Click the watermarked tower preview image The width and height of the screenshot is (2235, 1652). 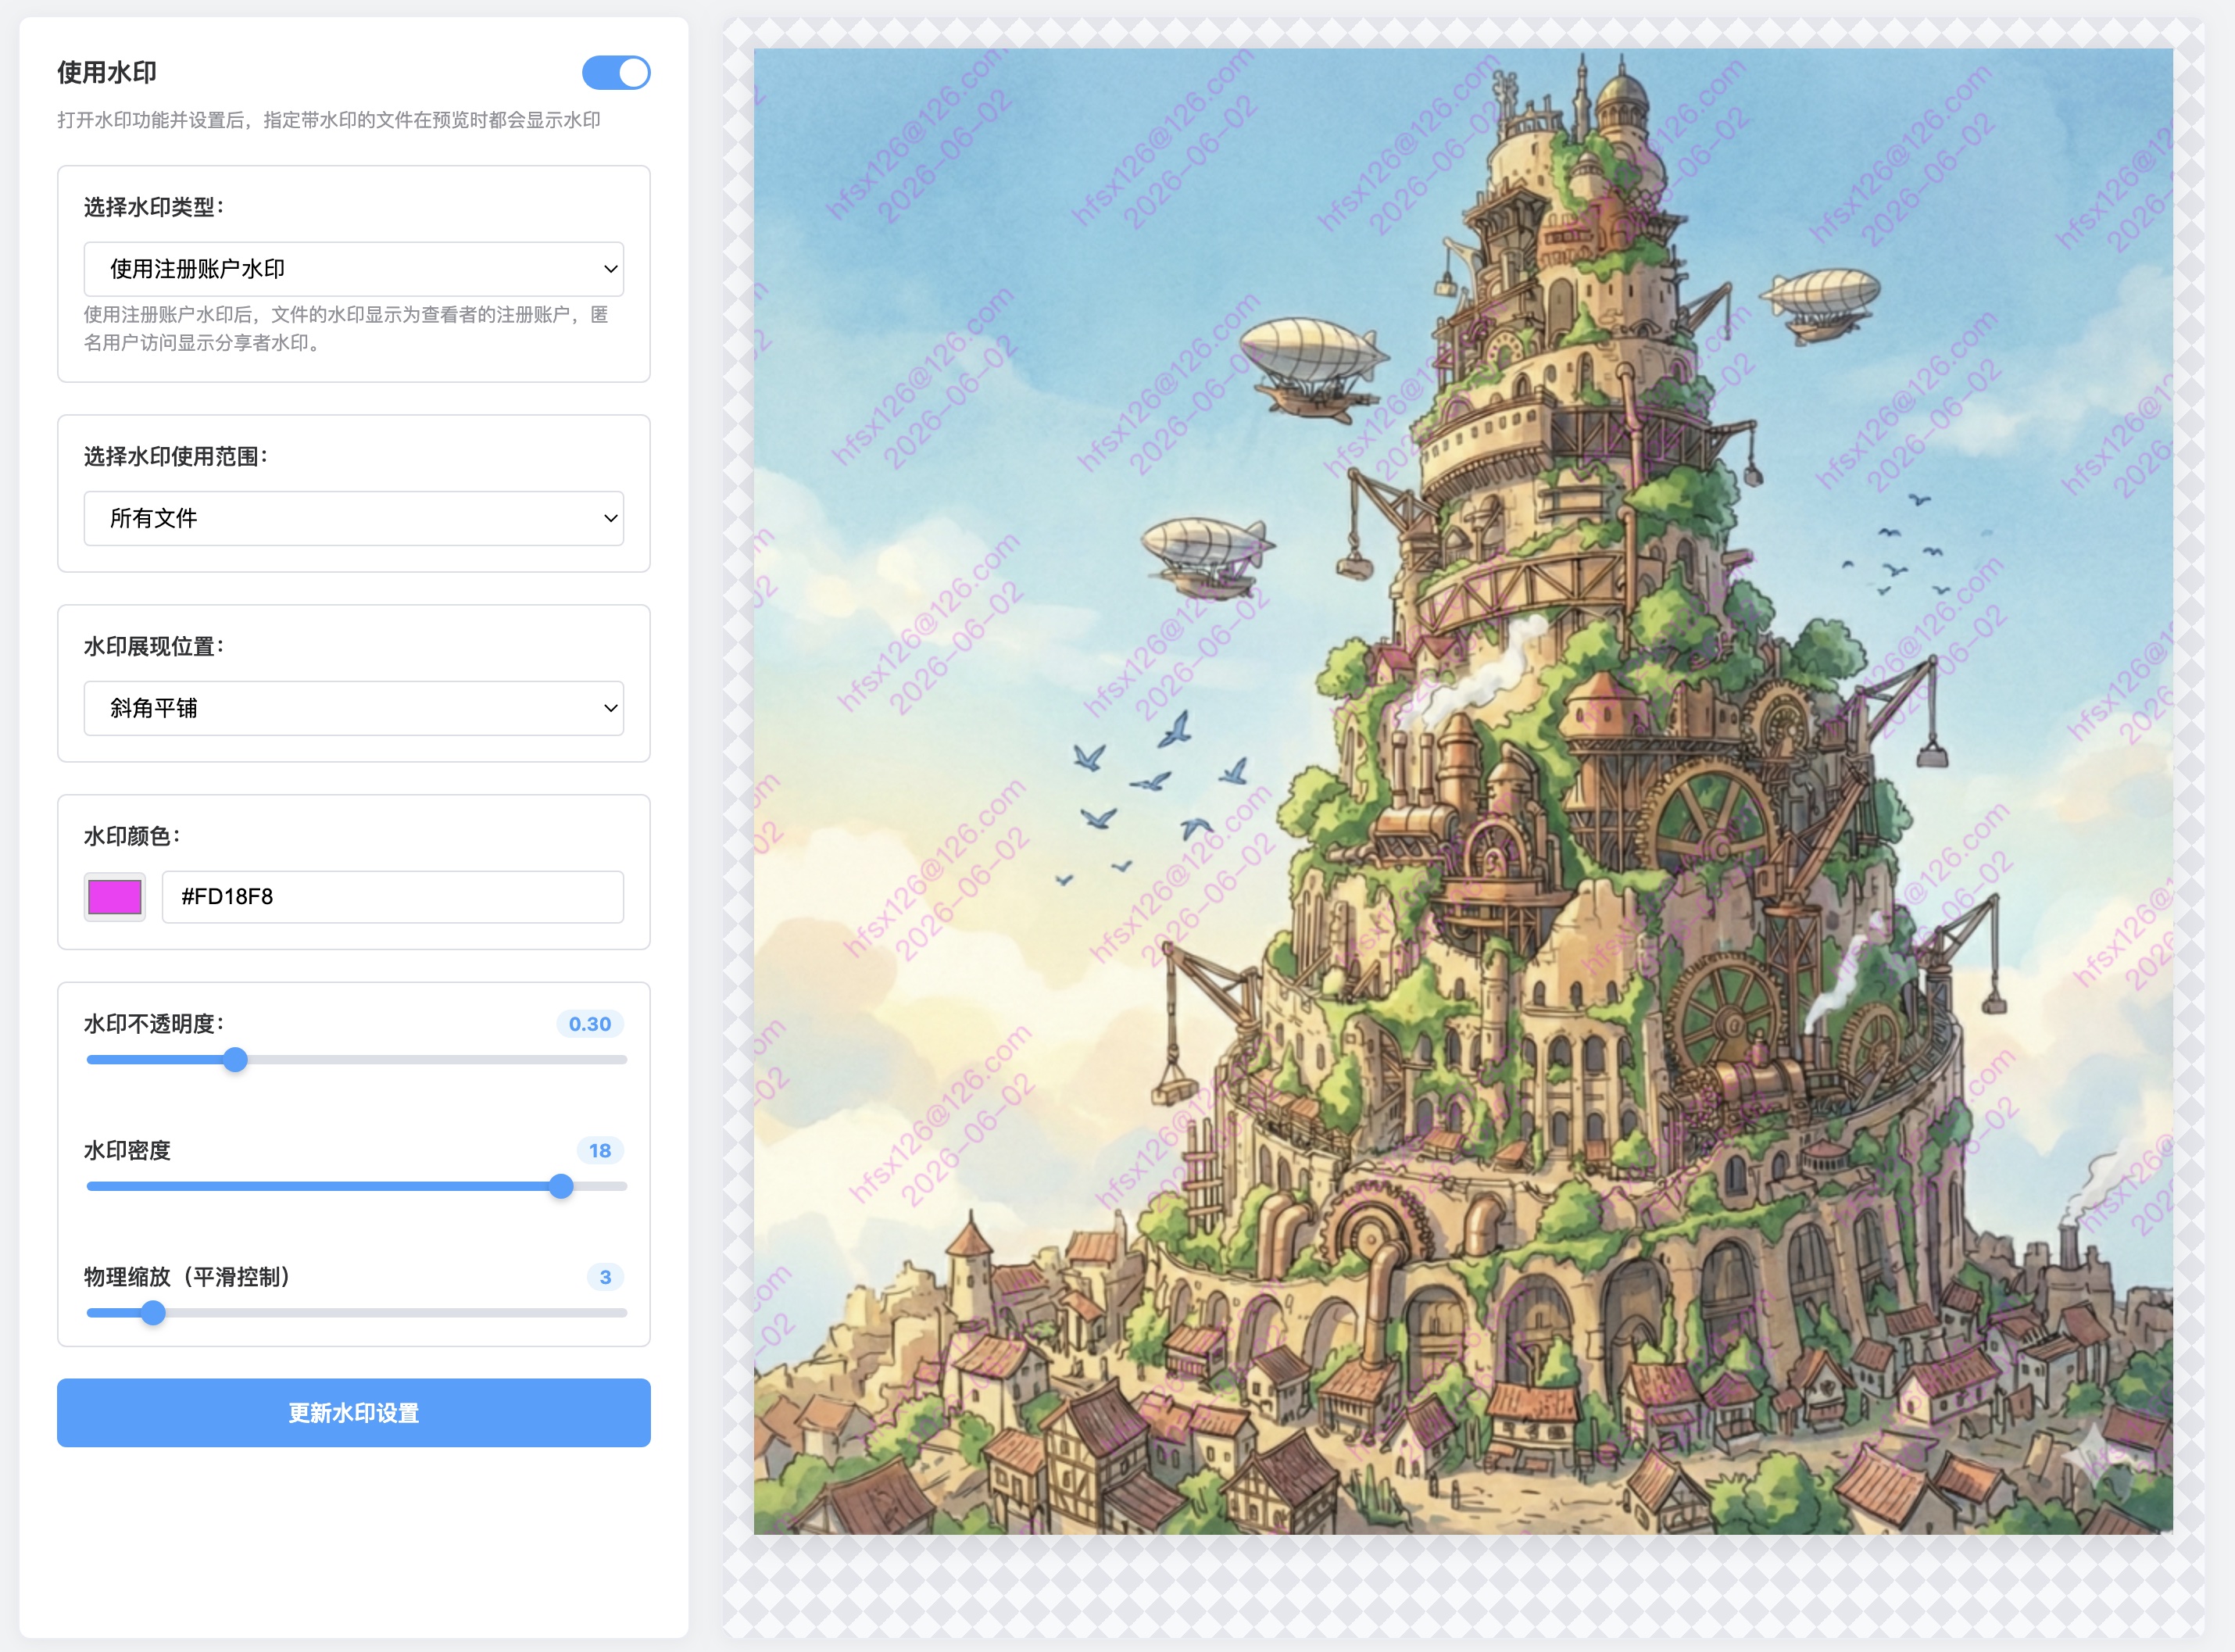1463,791
